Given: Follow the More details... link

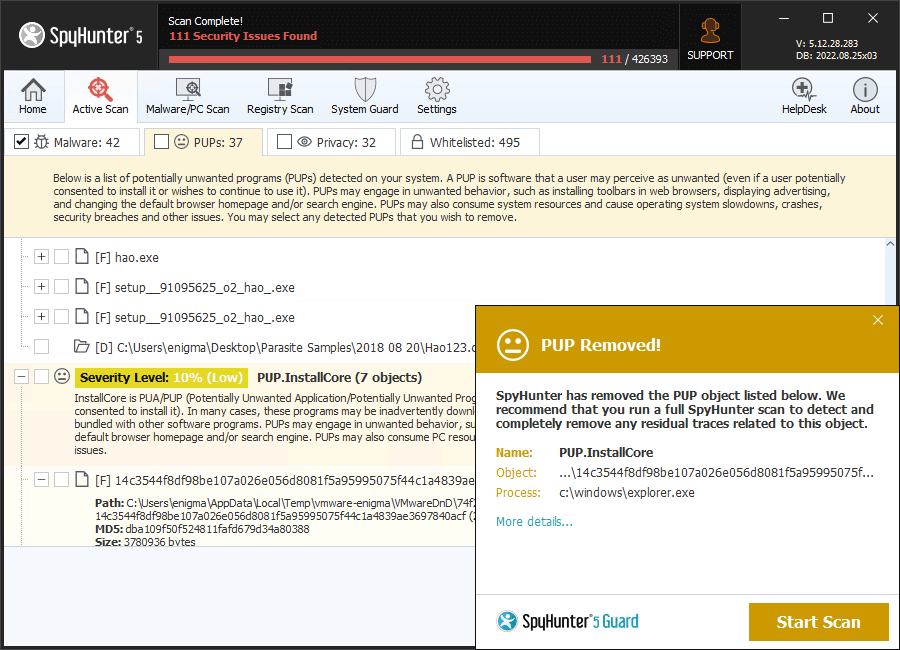Looking at the screenshot, I should tap(534, 521).
